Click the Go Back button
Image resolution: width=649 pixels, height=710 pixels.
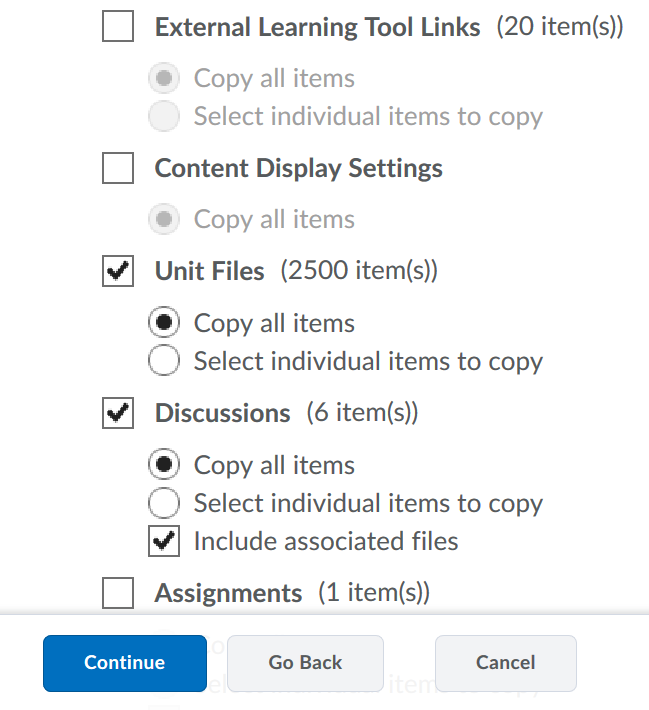pos(305,663)
